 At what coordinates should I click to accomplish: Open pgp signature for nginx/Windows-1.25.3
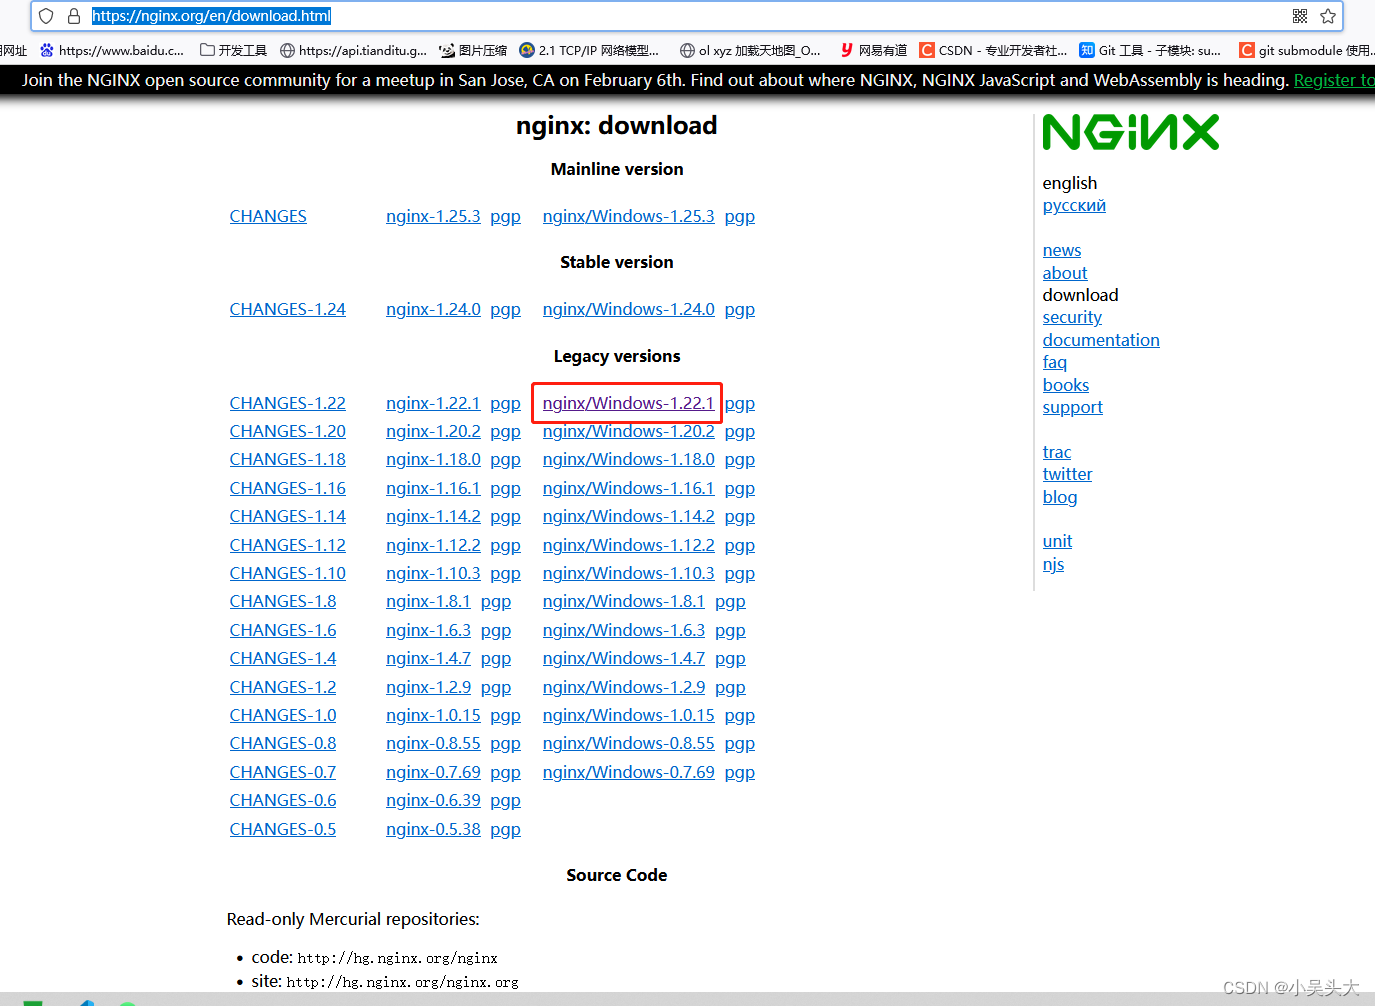[x=740, y=216]
